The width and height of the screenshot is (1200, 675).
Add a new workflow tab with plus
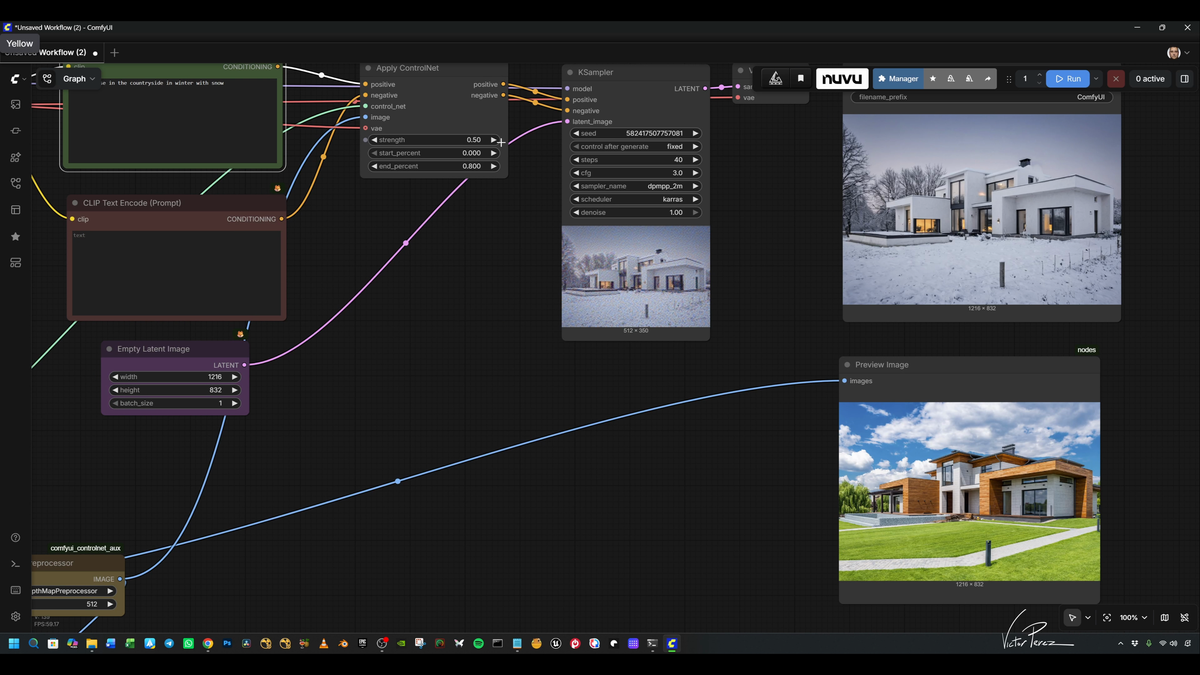[114, 52]
